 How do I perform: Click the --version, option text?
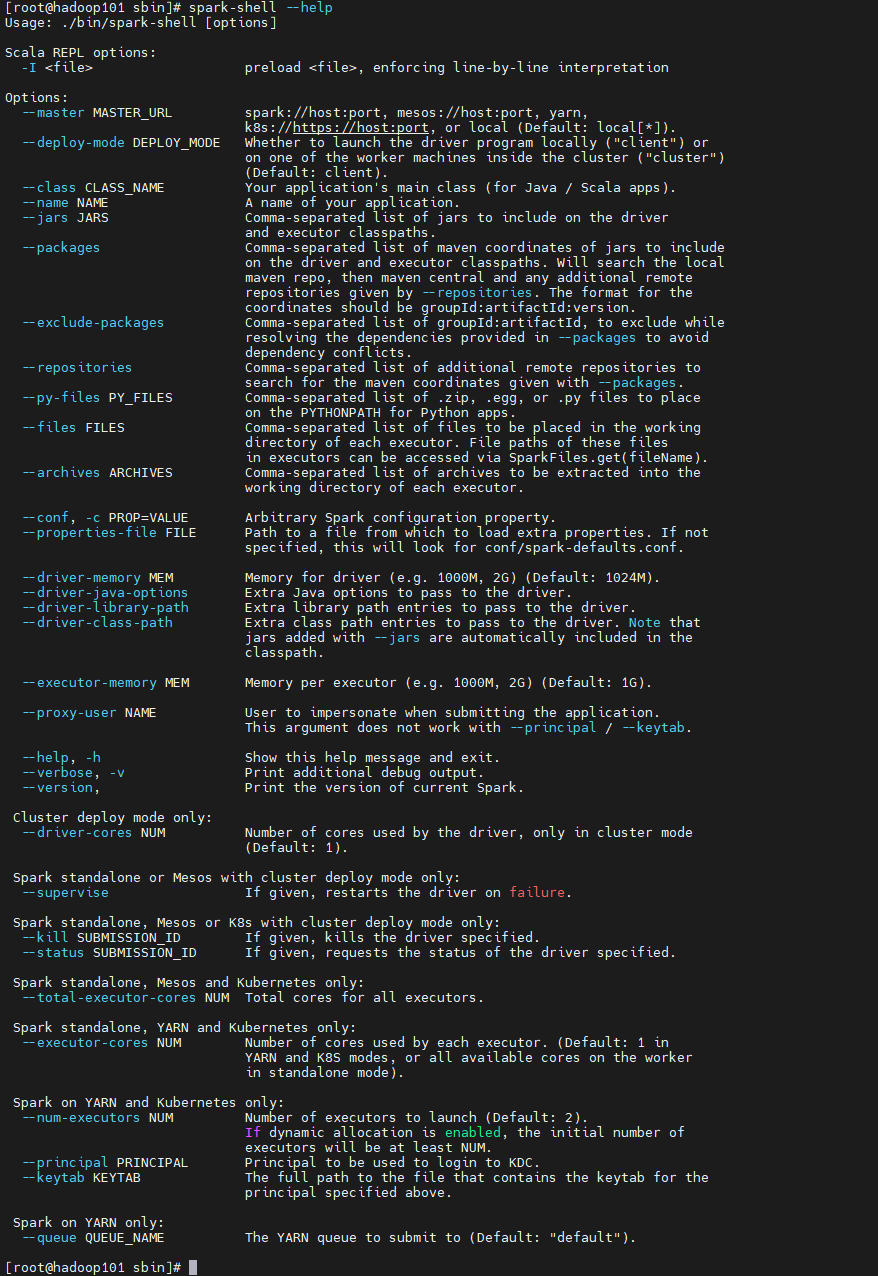[x=61, y=787]
